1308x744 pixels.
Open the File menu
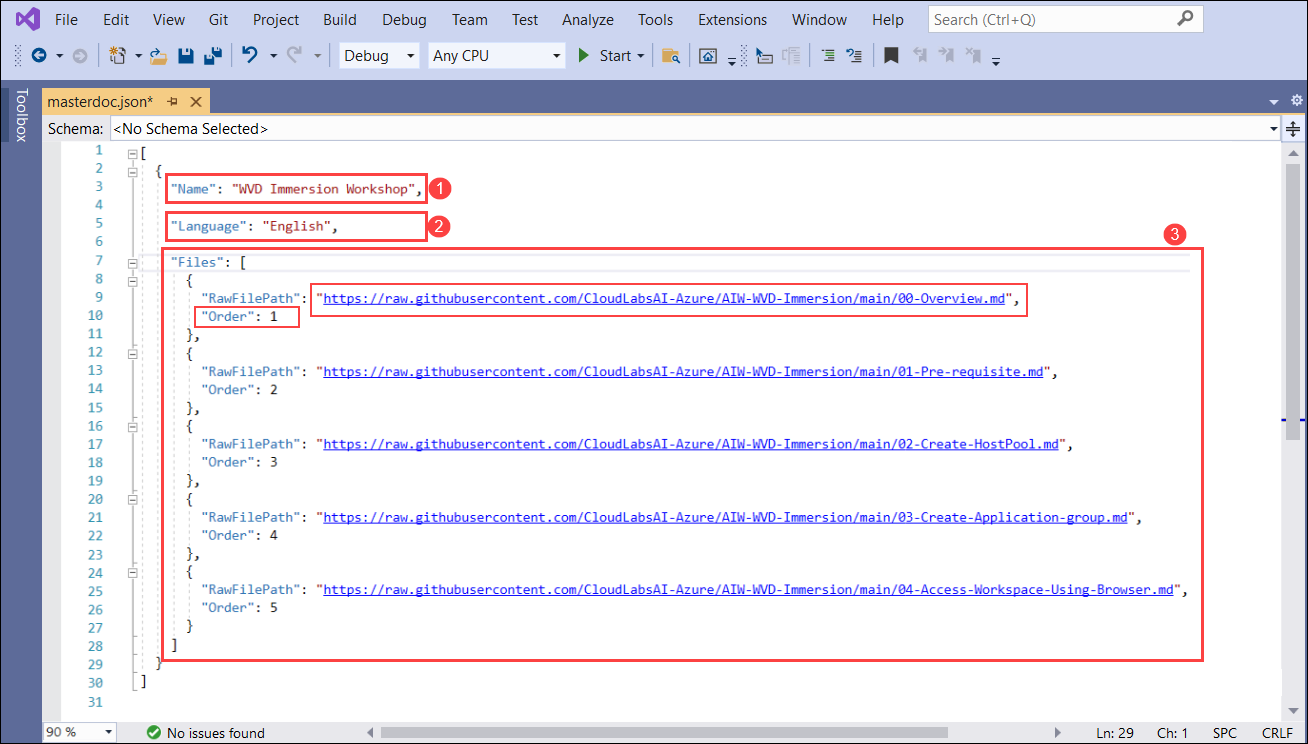pos(66,19)
